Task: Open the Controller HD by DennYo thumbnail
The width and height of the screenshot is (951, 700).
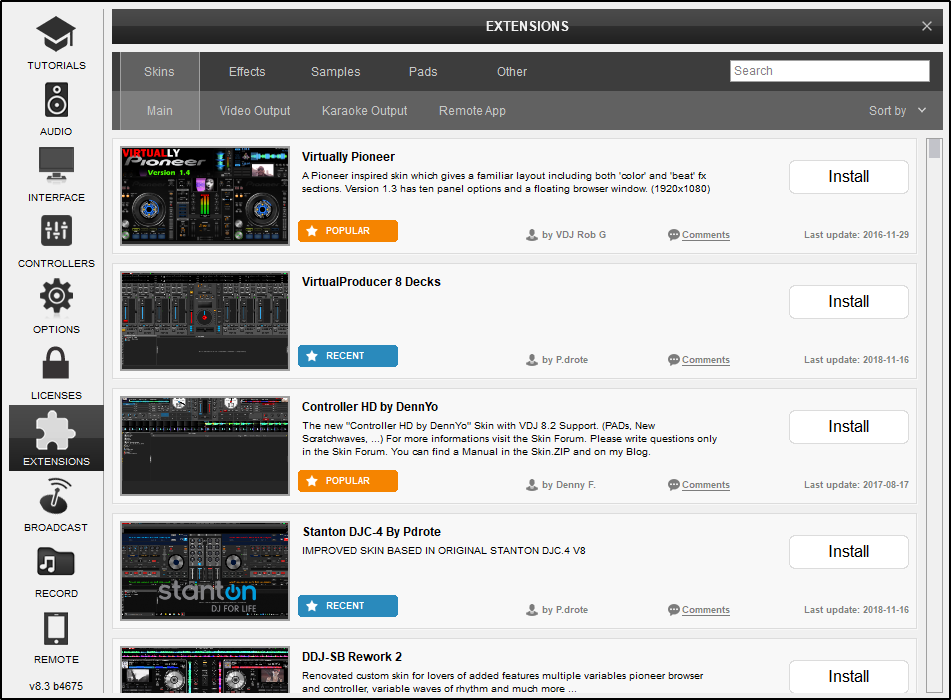Action: [205, 446]
